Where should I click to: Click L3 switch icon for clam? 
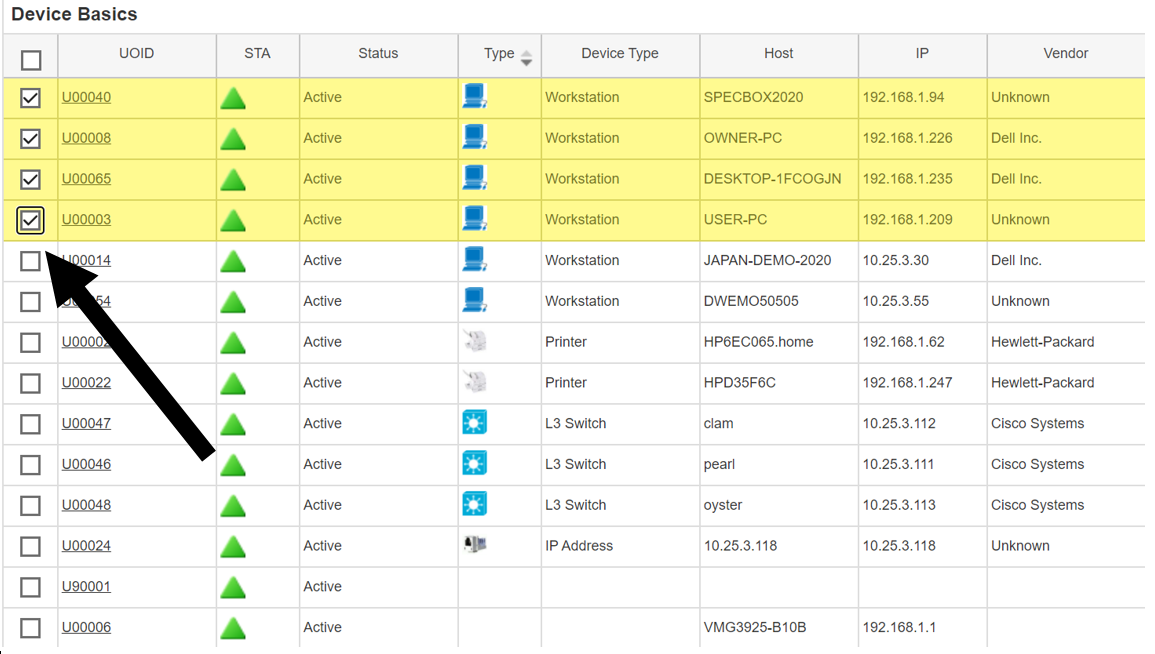coord(474,423)
